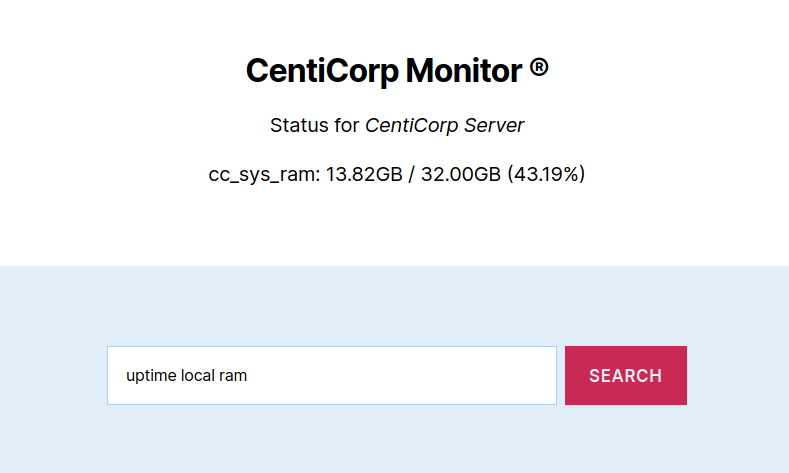Click the red SEARCH button
The width and height of the screenshot is (789, 473).
(625, 375)
